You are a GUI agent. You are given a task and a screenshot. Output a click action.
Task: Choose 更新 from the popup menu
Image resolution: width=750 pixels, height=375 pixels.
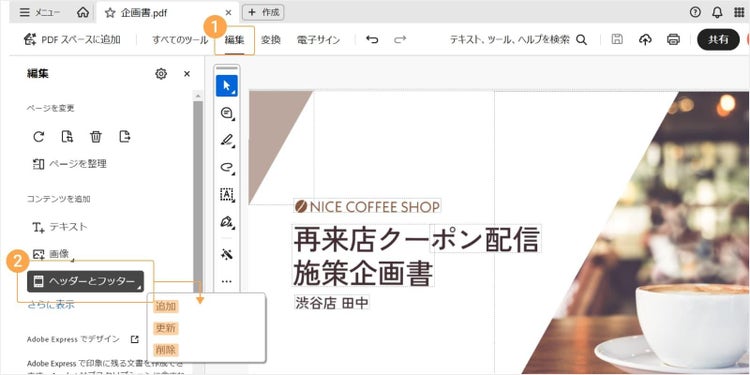coord(165,328)
